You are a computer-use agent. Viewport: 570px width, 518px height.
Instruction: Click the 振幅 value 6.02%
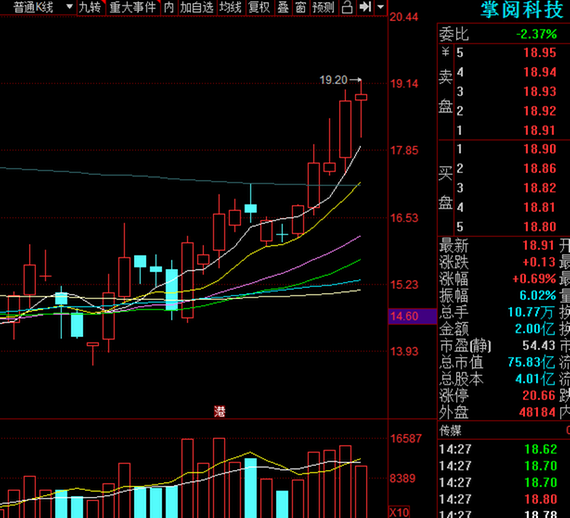click(x=538, y=295)
